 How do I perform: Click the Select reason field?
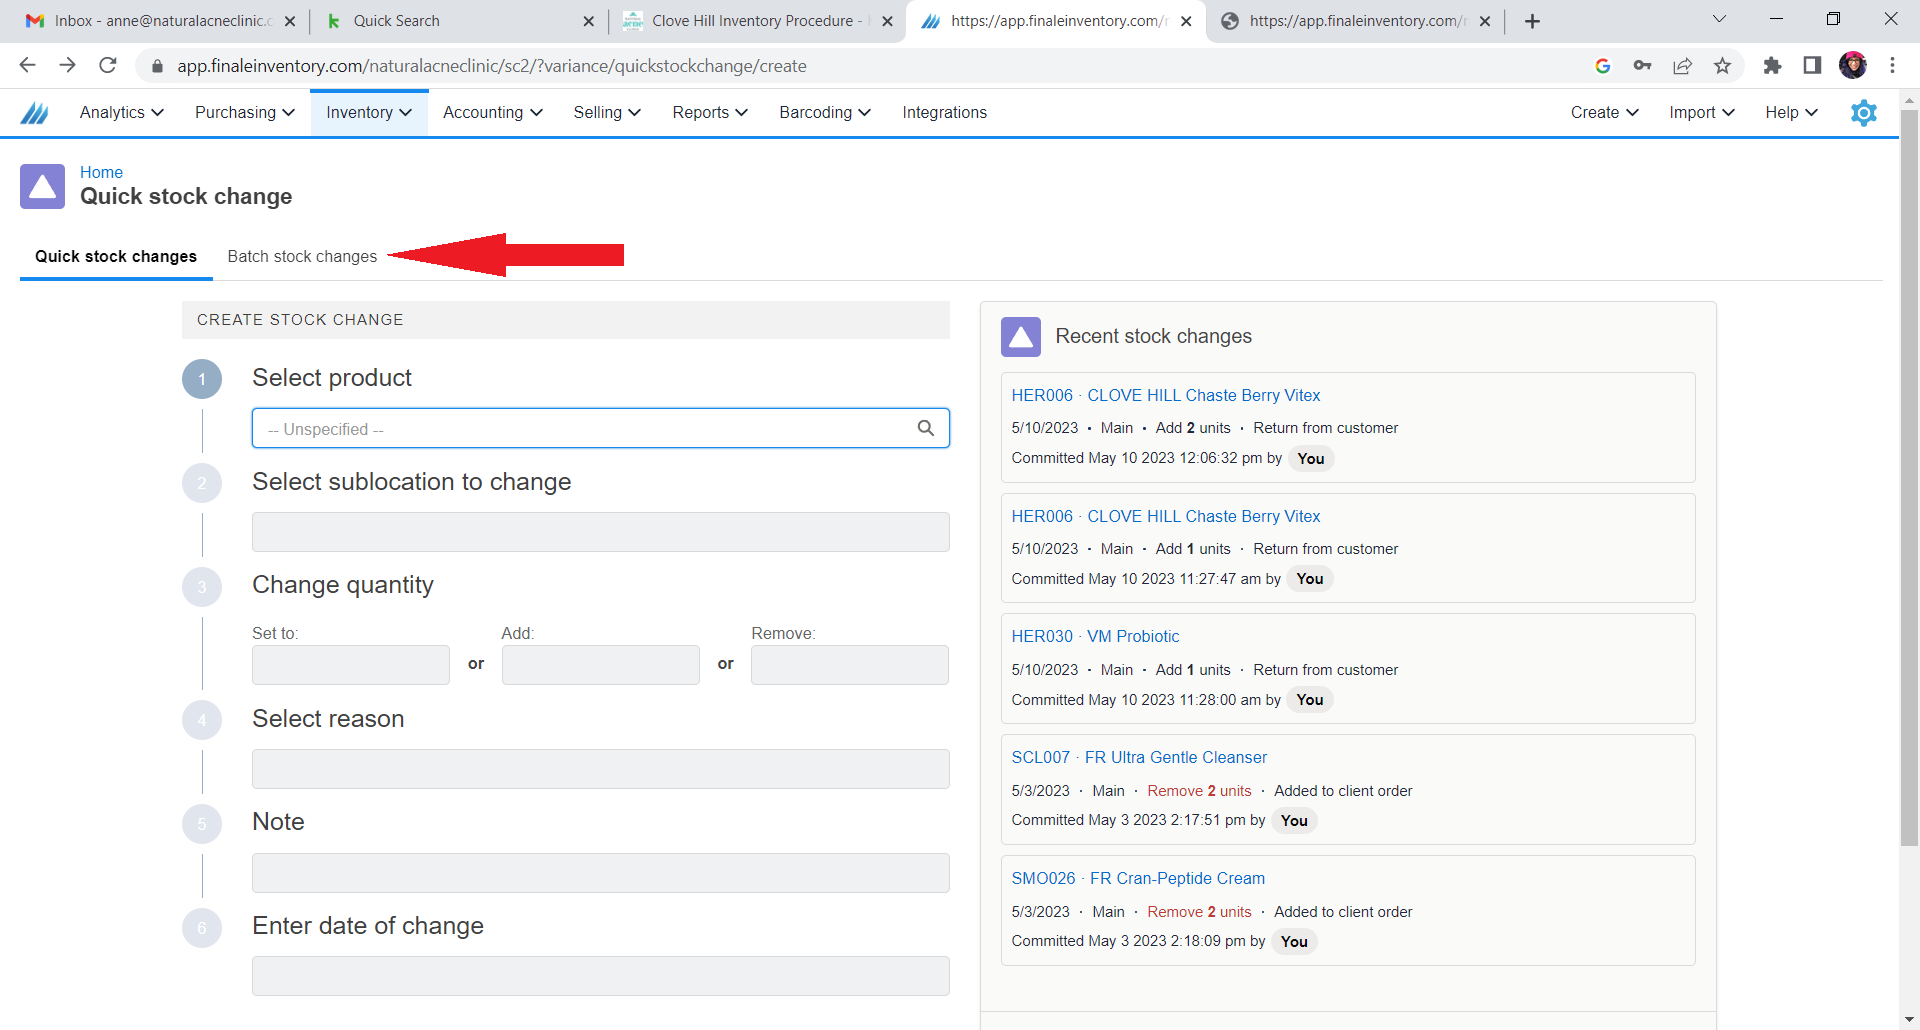coord(600,769)
